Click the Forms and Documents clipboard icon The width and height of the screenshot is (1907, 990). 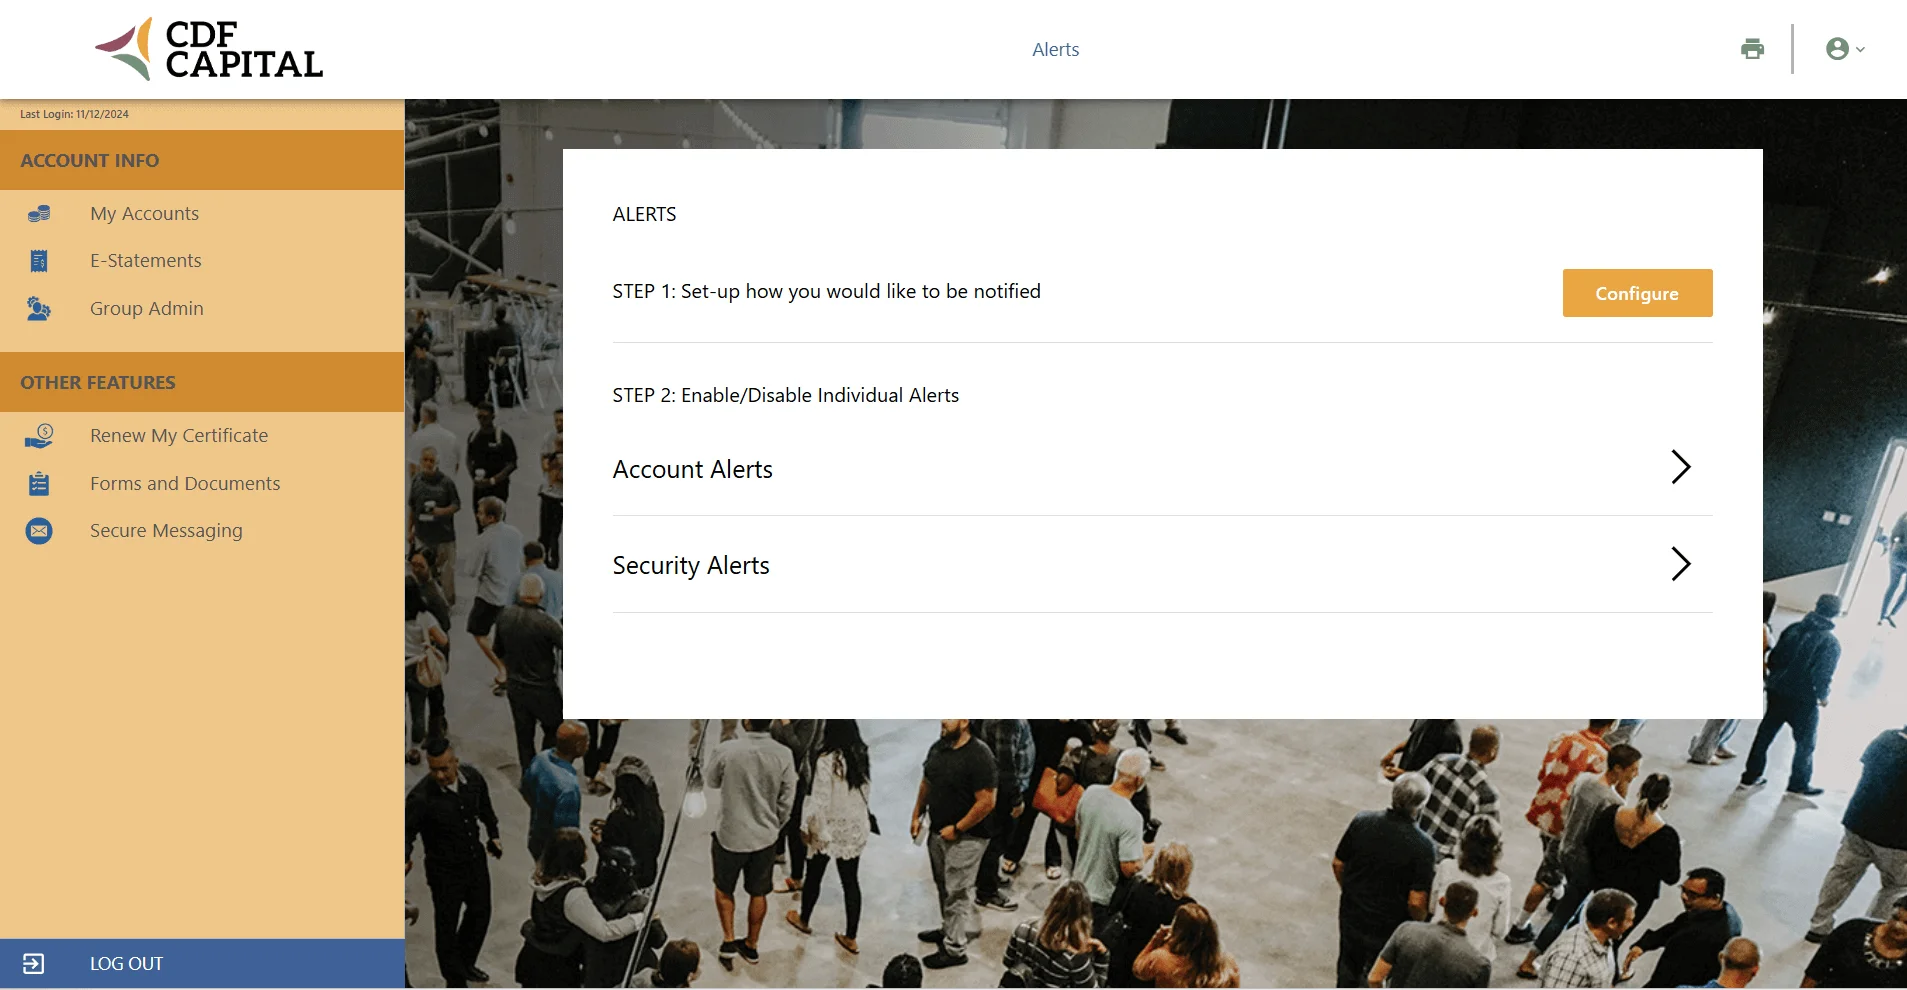(39, 484)
